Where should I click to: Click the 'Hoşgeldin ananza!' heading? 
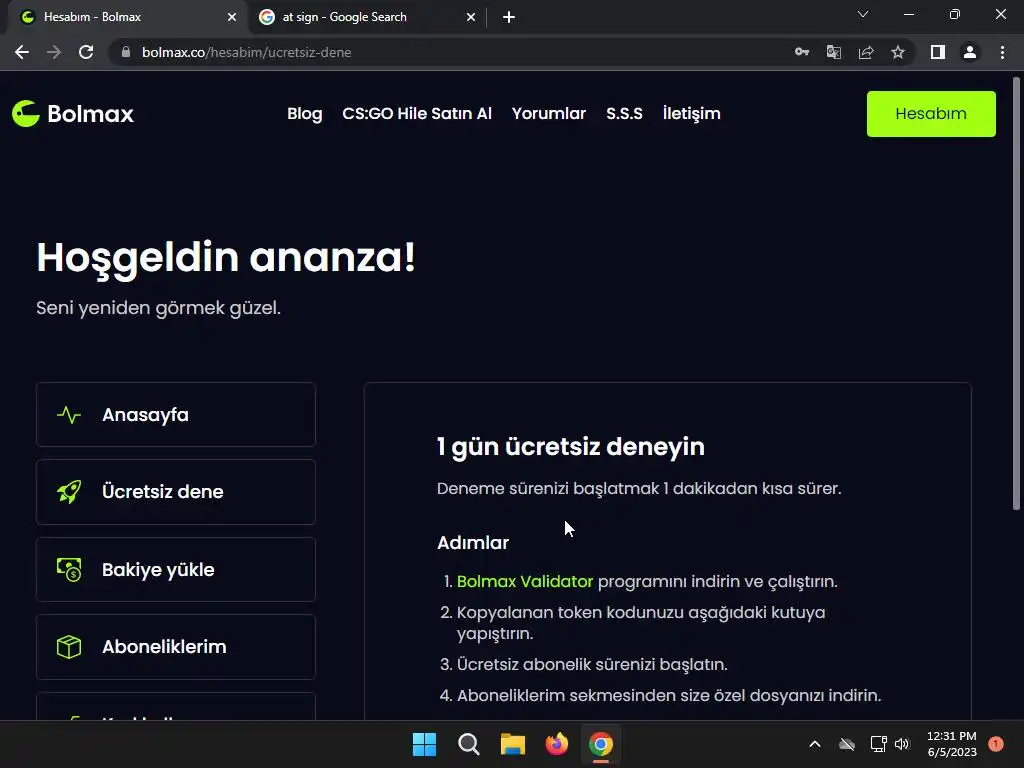226,257
